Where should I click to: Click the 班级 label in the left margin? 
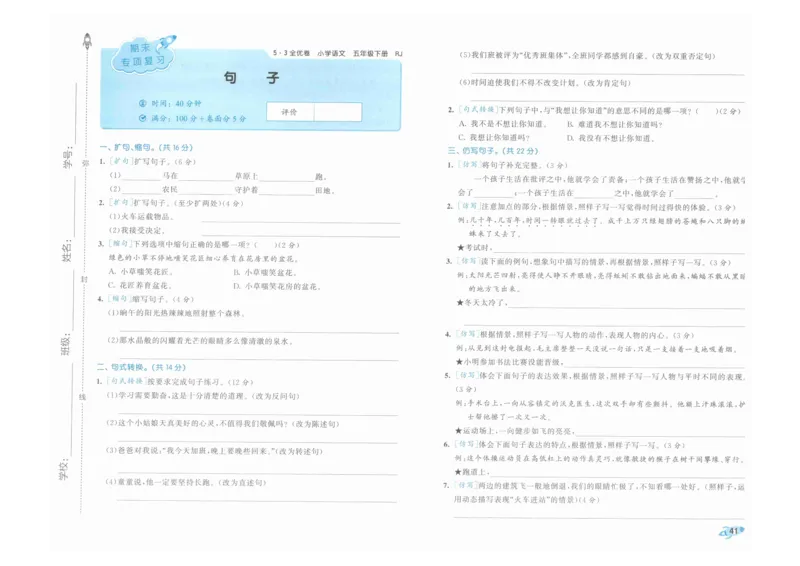coord(66,344)
